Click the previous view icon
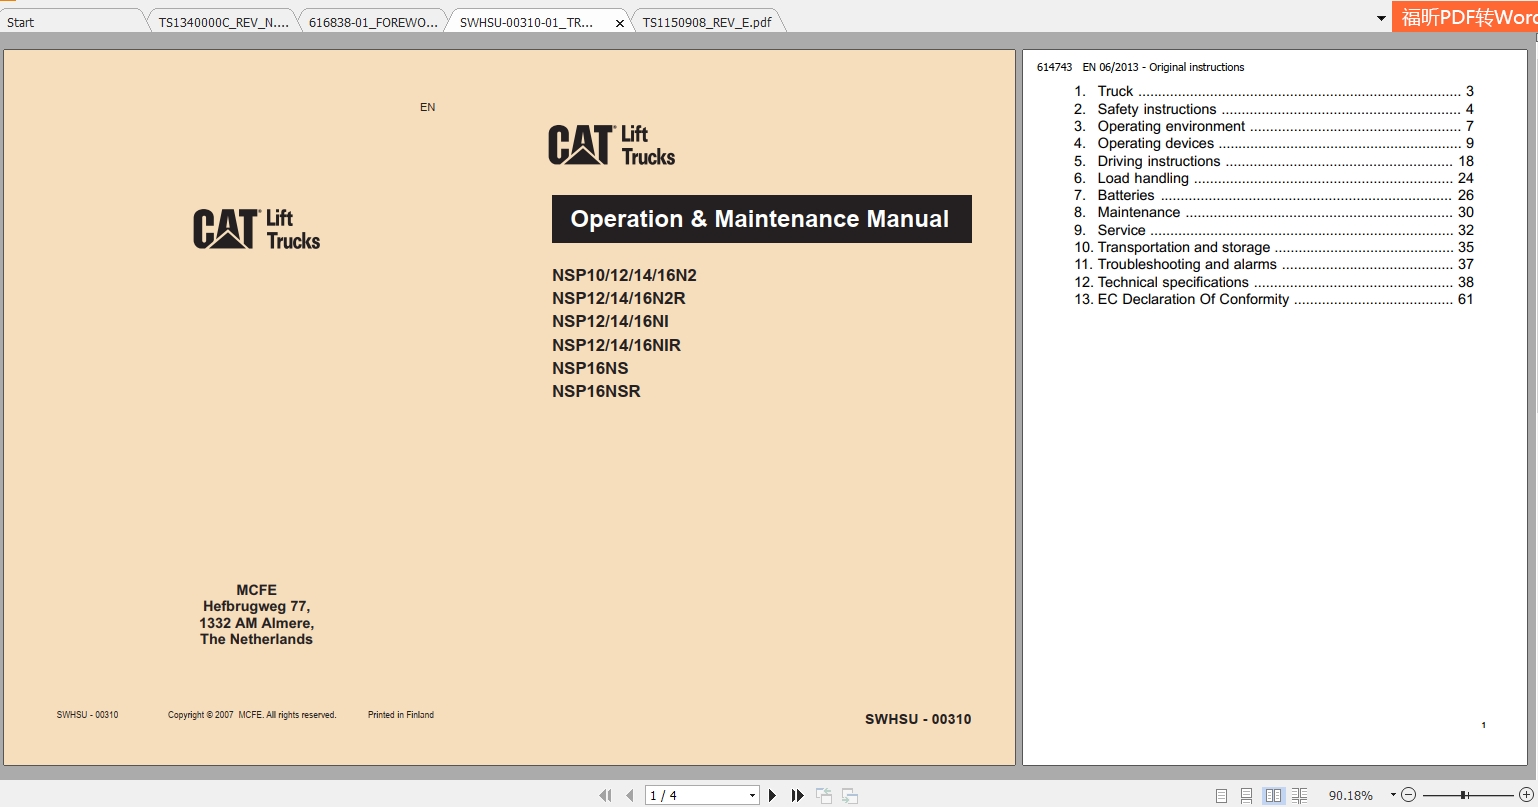 [x=824, y=795]
